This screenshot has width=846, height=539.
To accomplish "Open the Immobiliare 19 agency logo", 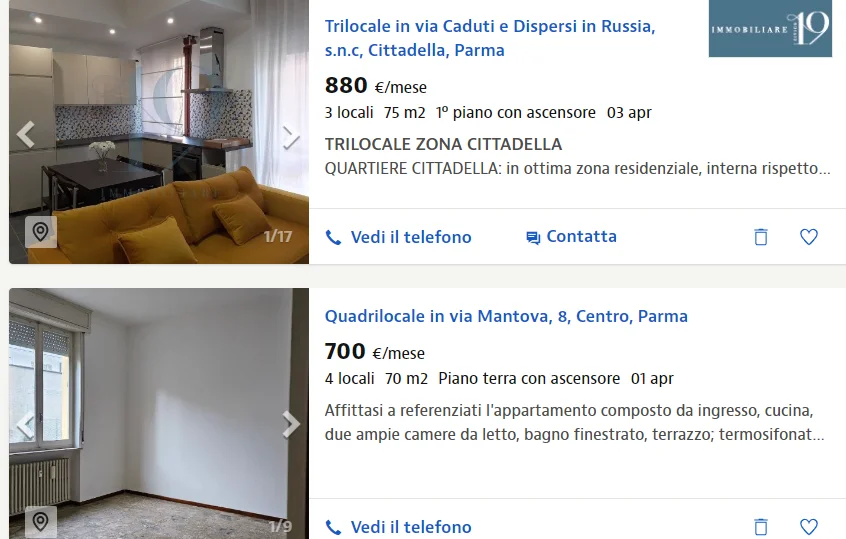I will pyautogui.click(x=770, y=29).
